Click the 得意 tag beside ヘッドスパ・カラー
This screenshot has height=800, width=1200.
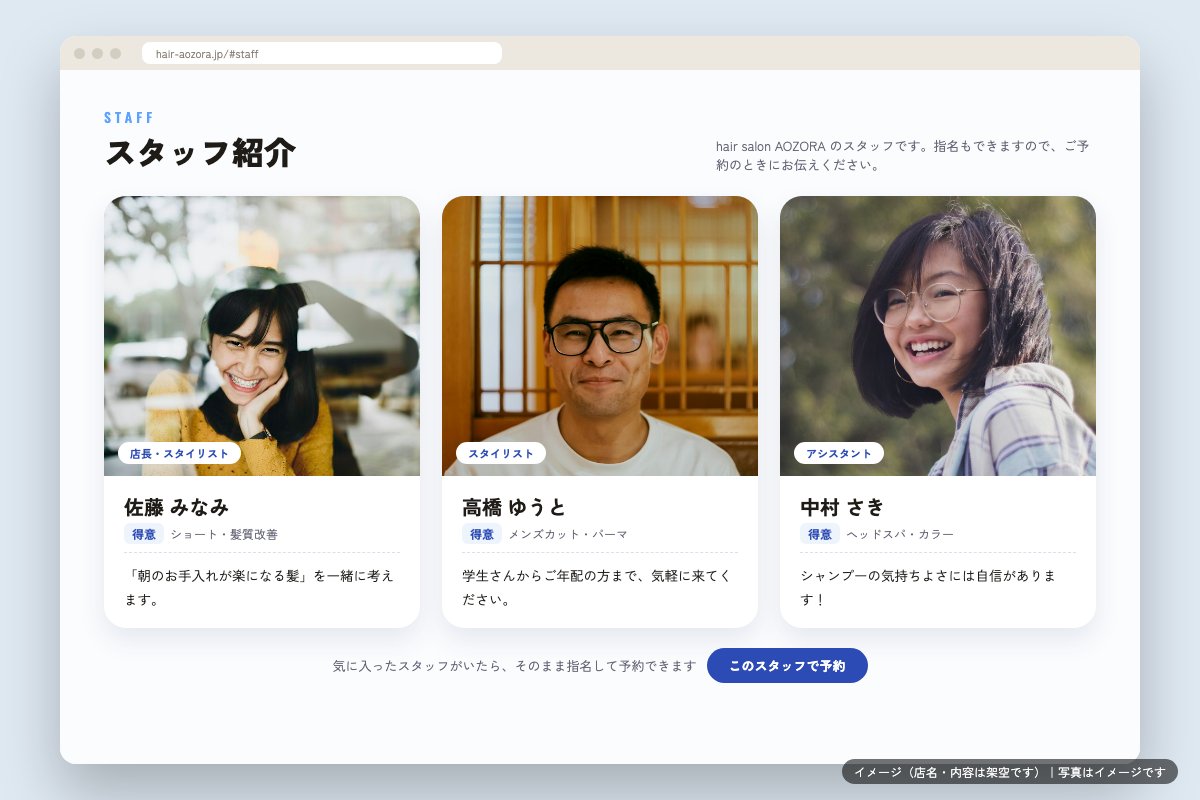coord(820,534)
